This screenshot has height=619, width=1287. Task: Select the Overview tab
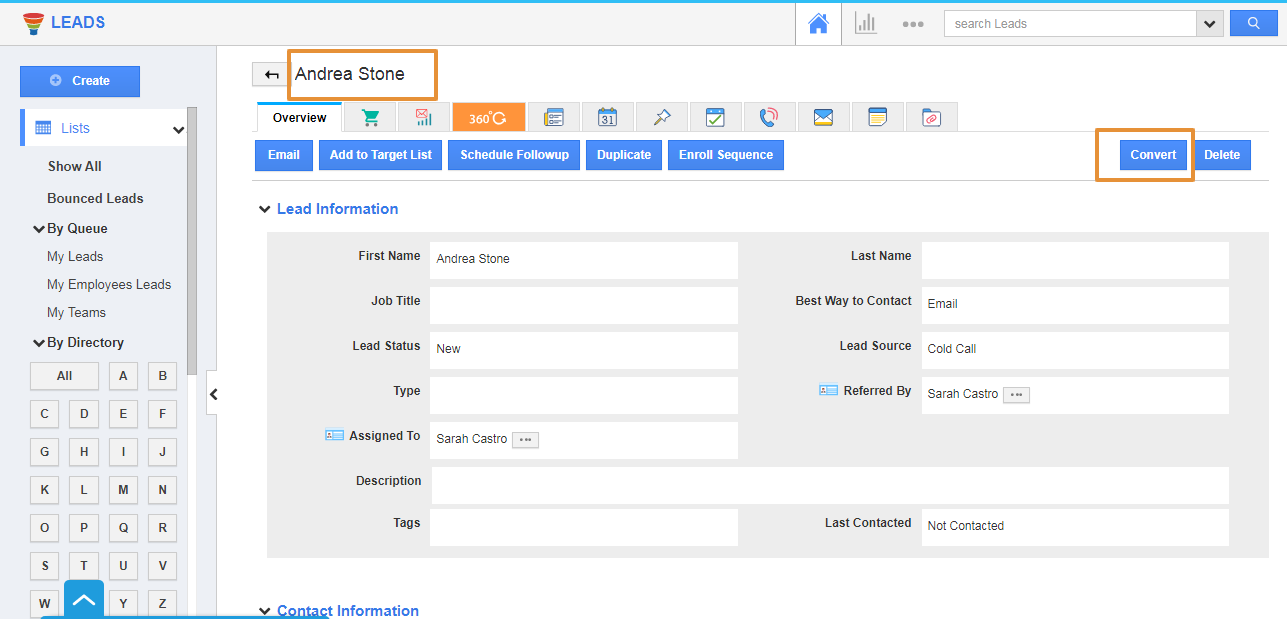(x=299, y=118)
